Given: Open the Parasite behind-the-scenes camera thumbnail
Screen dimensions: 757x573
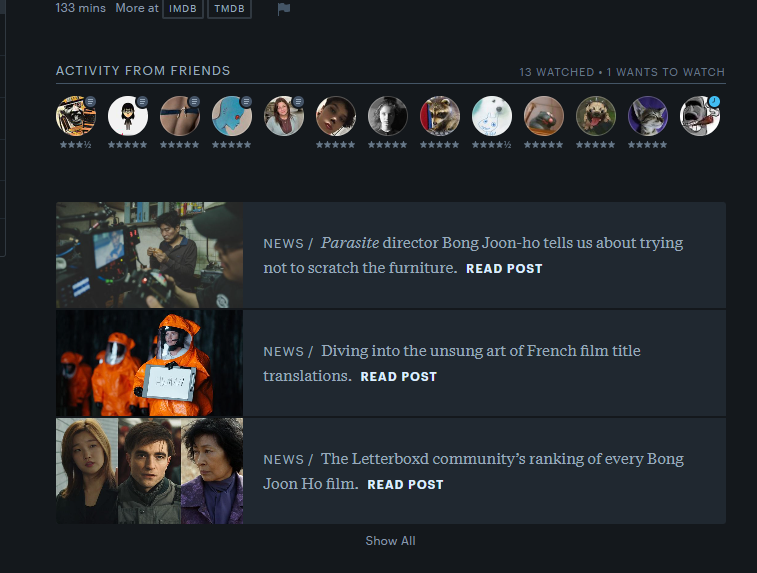Looking at the screenshot, I should [x=150, y=255].
